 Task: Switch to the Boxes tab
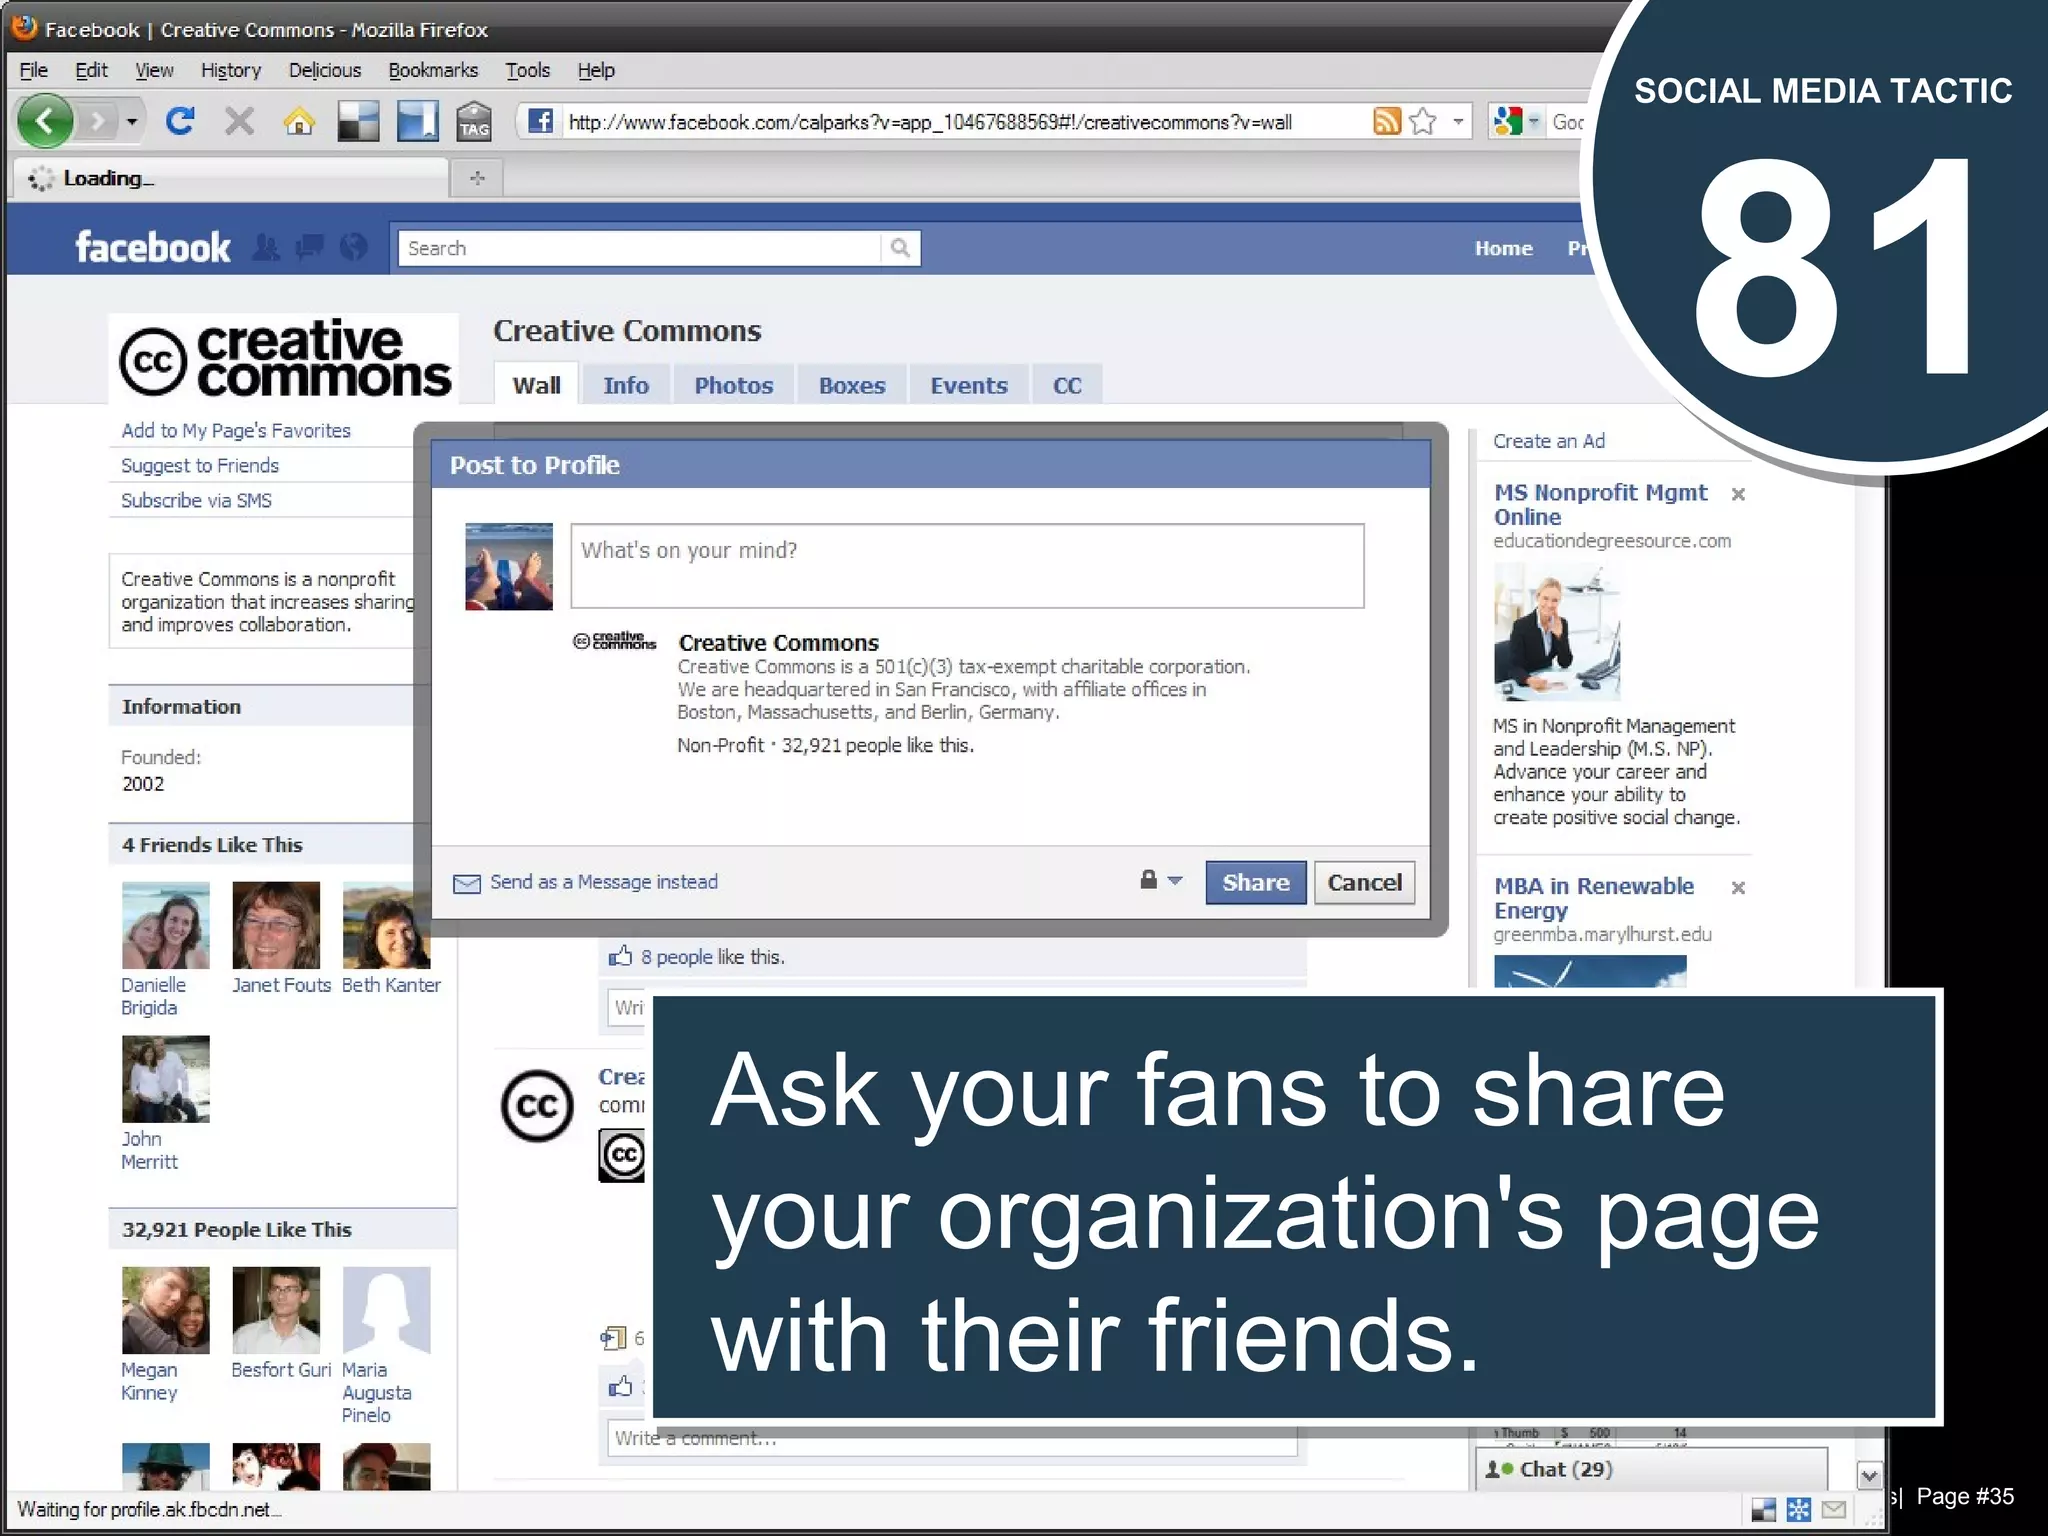point(852,385)
